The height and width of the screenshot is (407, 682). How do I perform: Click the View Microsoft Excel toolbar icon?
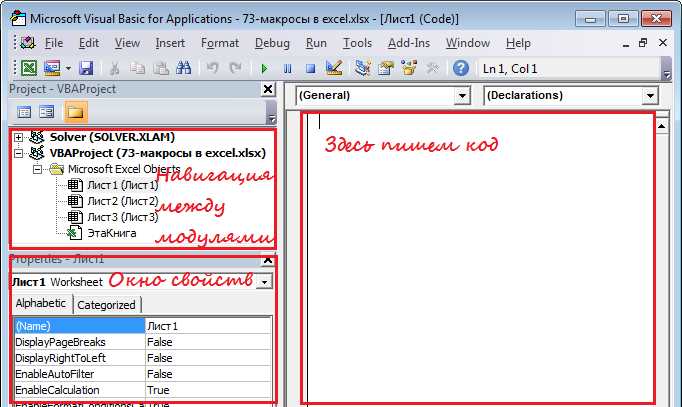[29, 68]
